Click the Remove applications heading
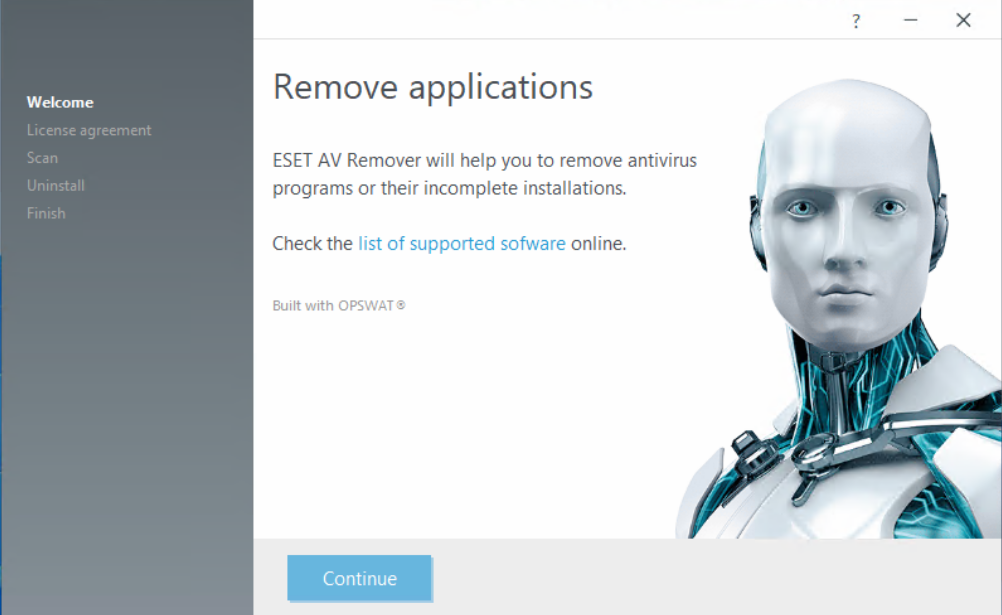1002x615 pixels. pyautogui.click(x=432, y=87)
